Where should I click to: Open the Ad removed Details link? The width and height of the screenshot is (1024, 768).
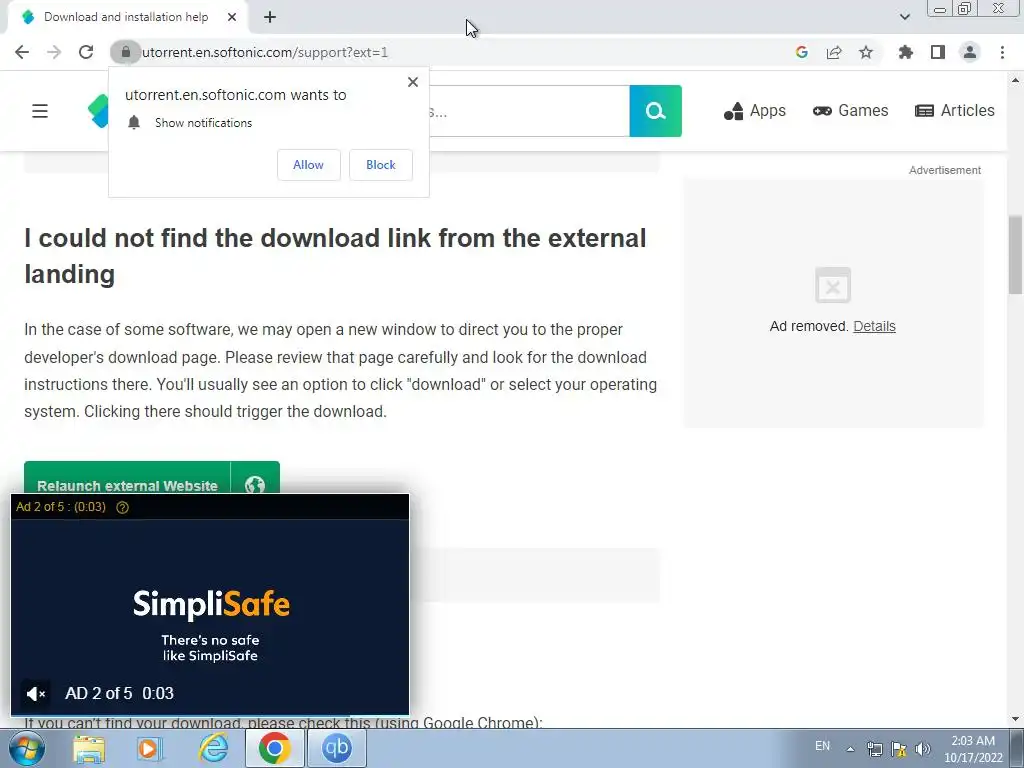click(874, 327)
